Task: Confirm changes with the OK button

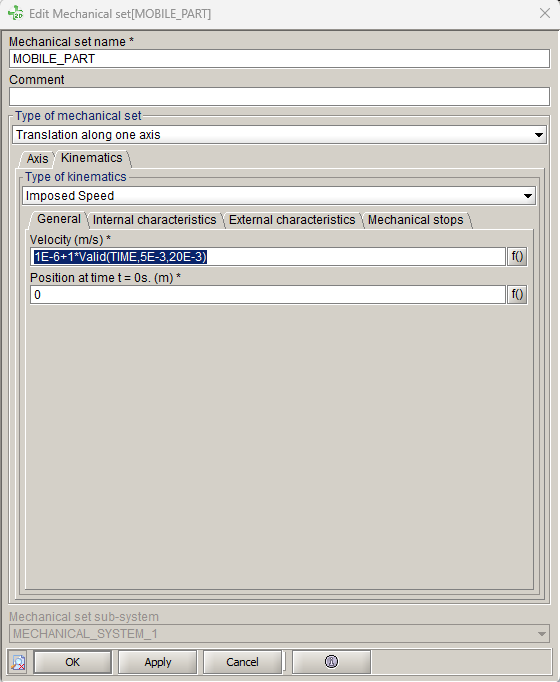Action: pyautogui.click(x=72, y=662)
